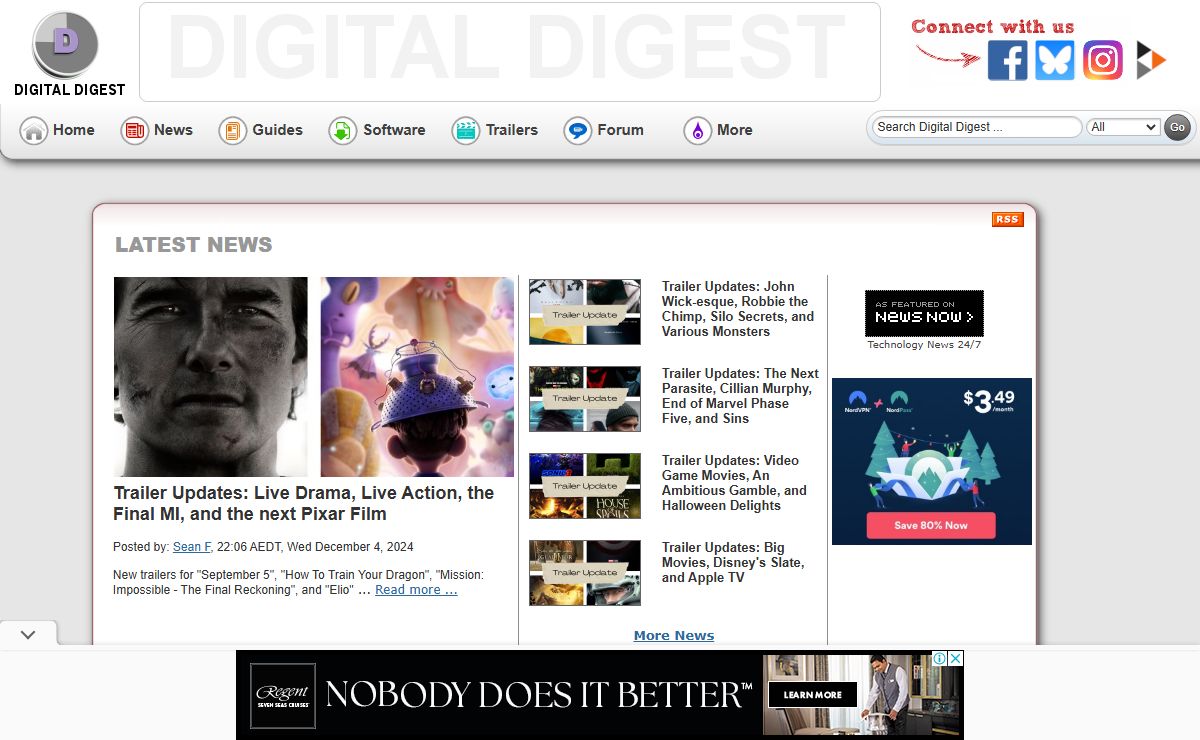Click the black-and-white man's face thumbnail
Viewport: 1200px width, 740px height.
pos(211,377)
